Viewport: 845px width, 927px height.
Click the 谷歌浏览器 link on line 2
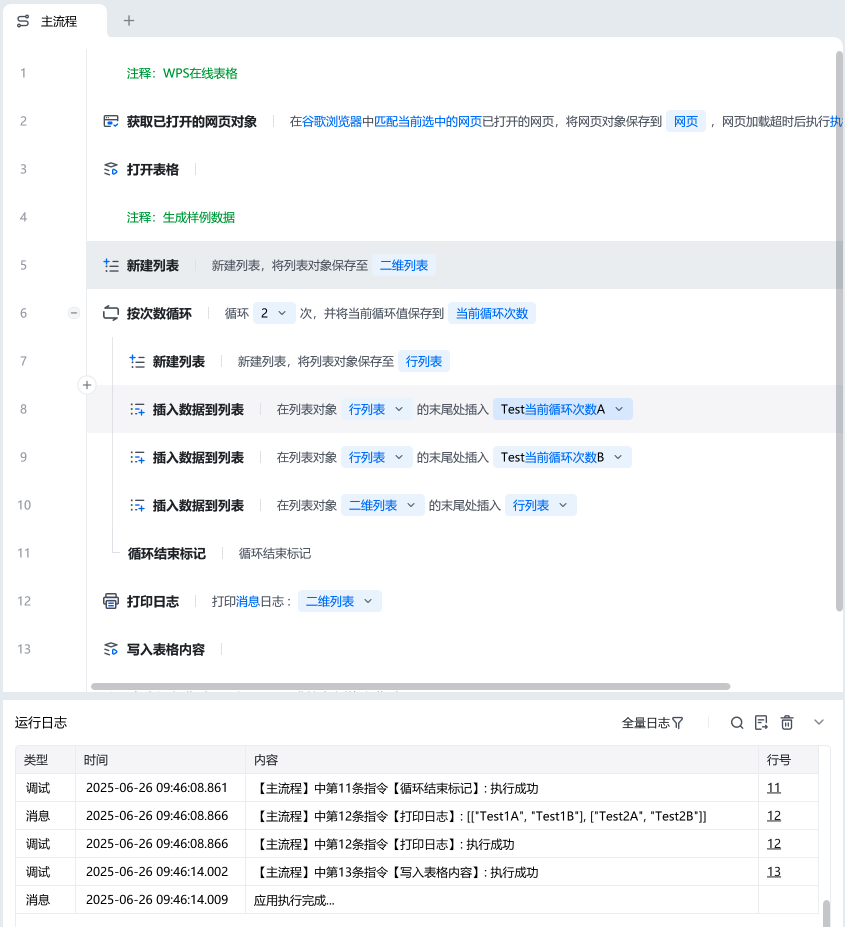[332, 121]
